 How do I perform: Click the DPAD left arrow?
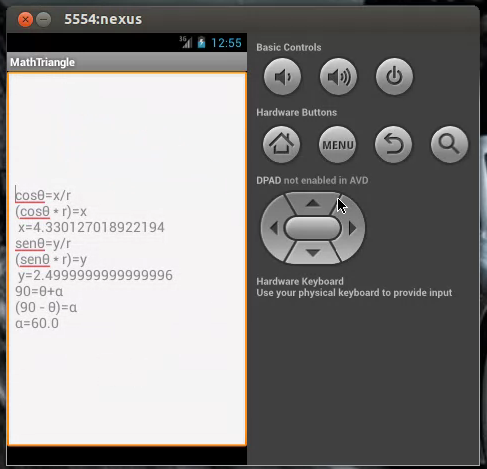[x=274, y=228]
